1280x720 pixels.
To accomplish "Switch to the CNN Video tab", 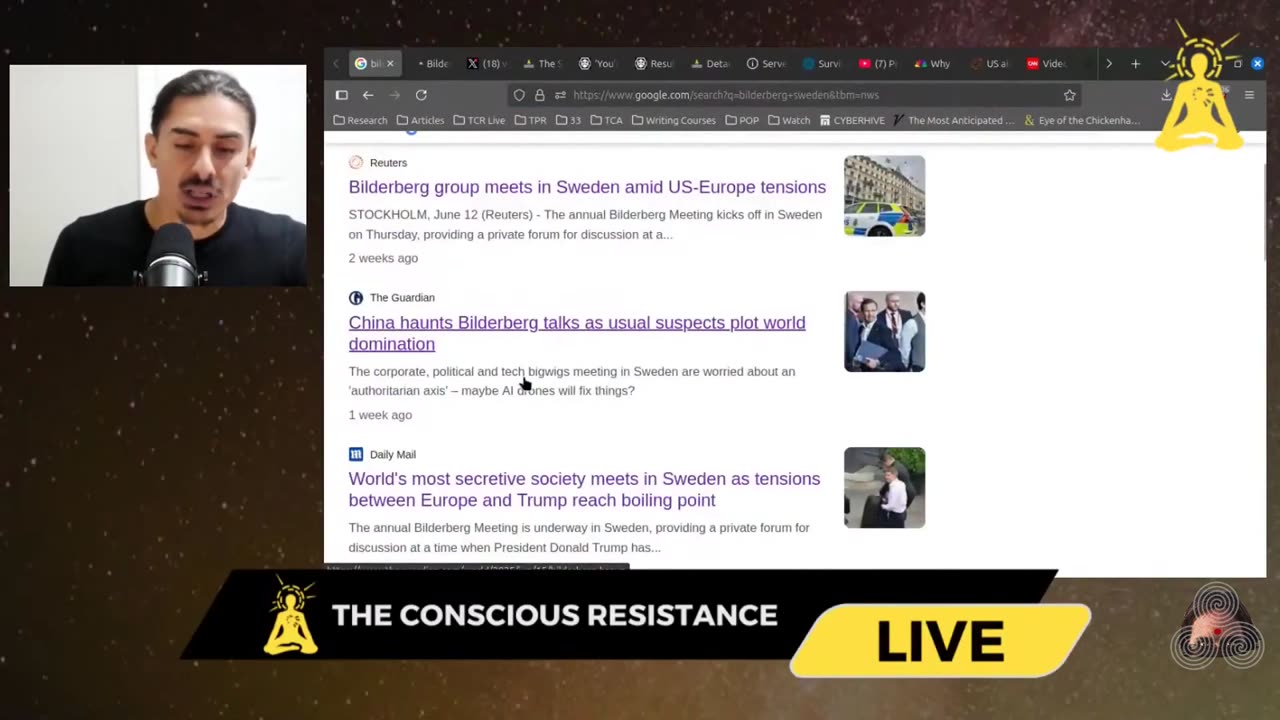I will (x=1046, y=64).
